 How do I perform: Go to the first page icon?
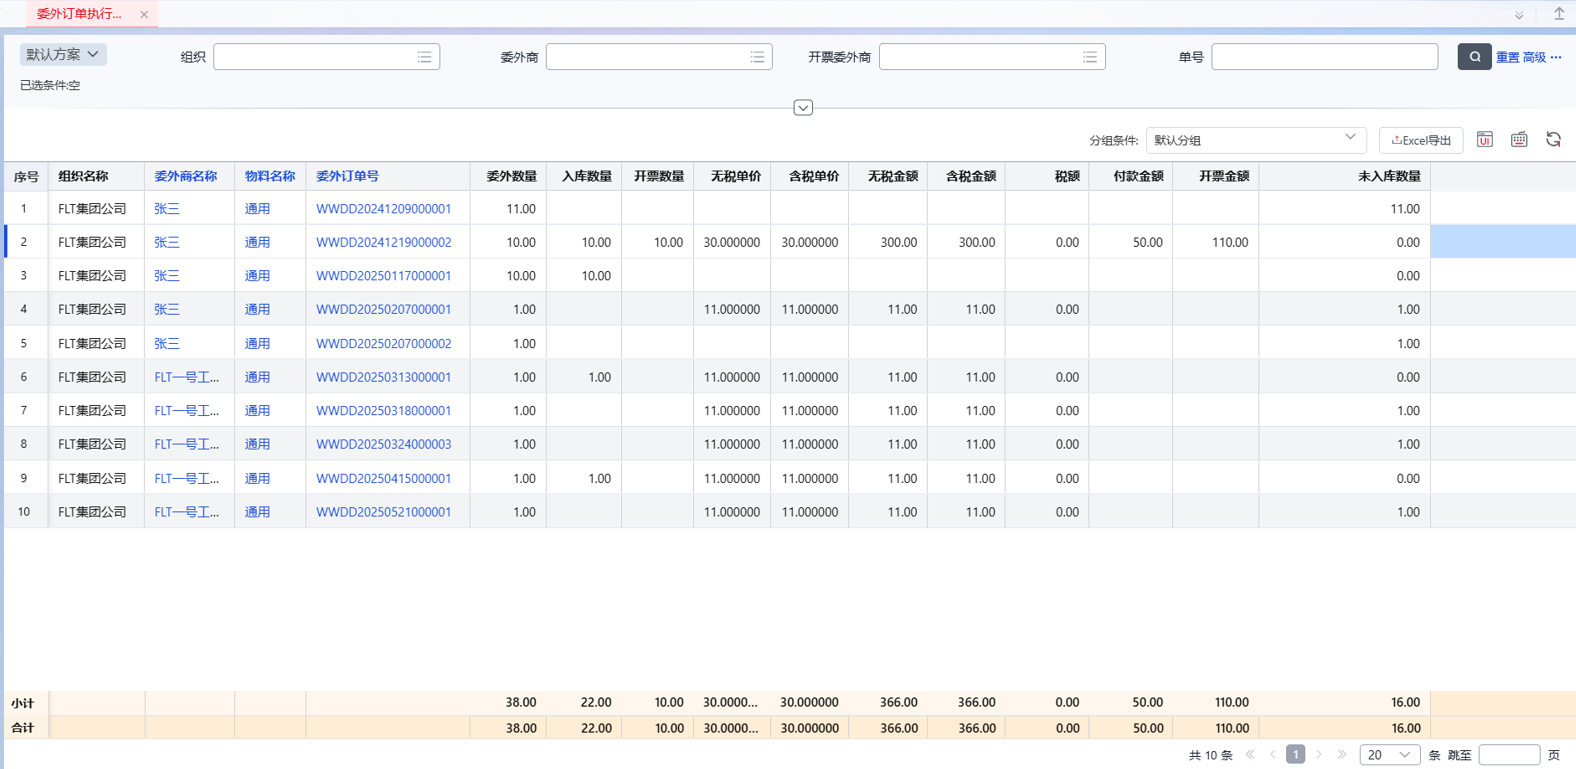click(1250, 755)
